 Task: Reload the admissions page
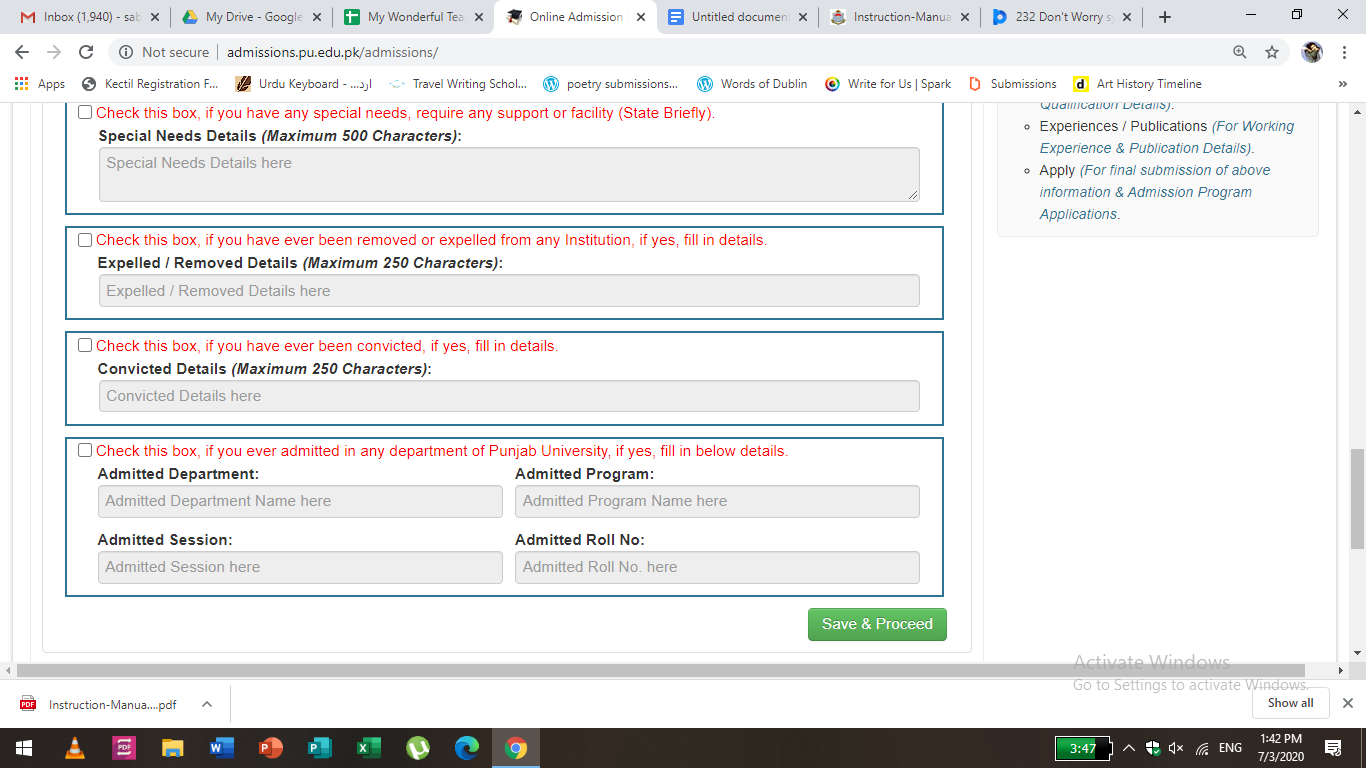click(x=86, y=52)
